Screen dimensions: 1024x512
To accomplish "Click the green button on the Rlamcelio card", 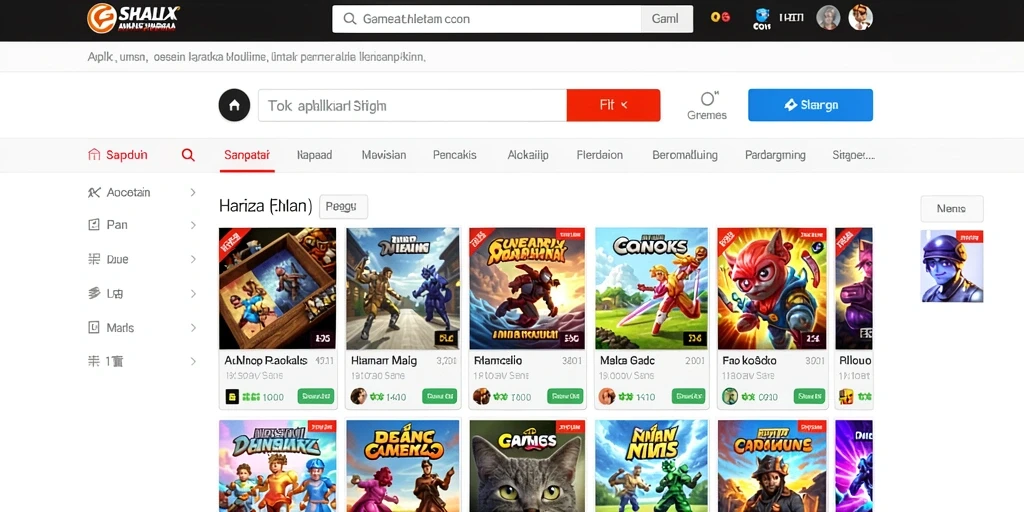I will [565, 396].
